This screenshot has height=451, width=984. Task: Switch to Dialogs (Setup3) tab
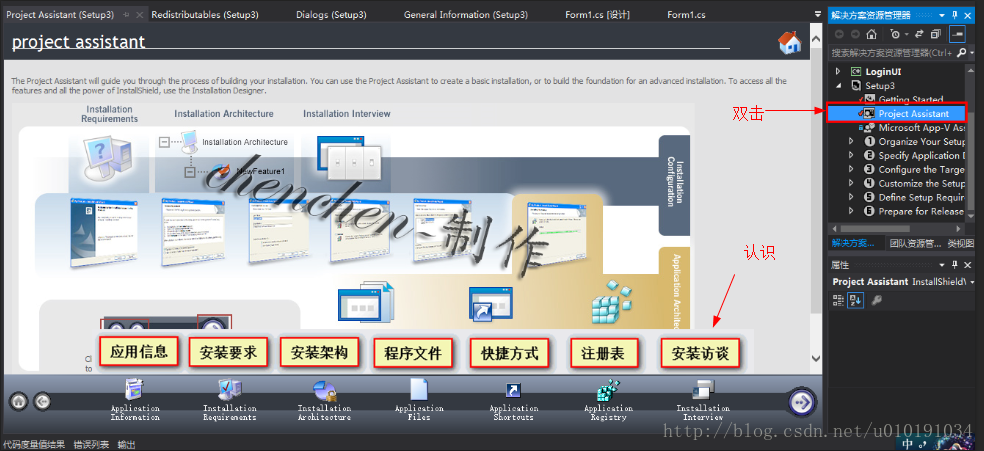331,14
